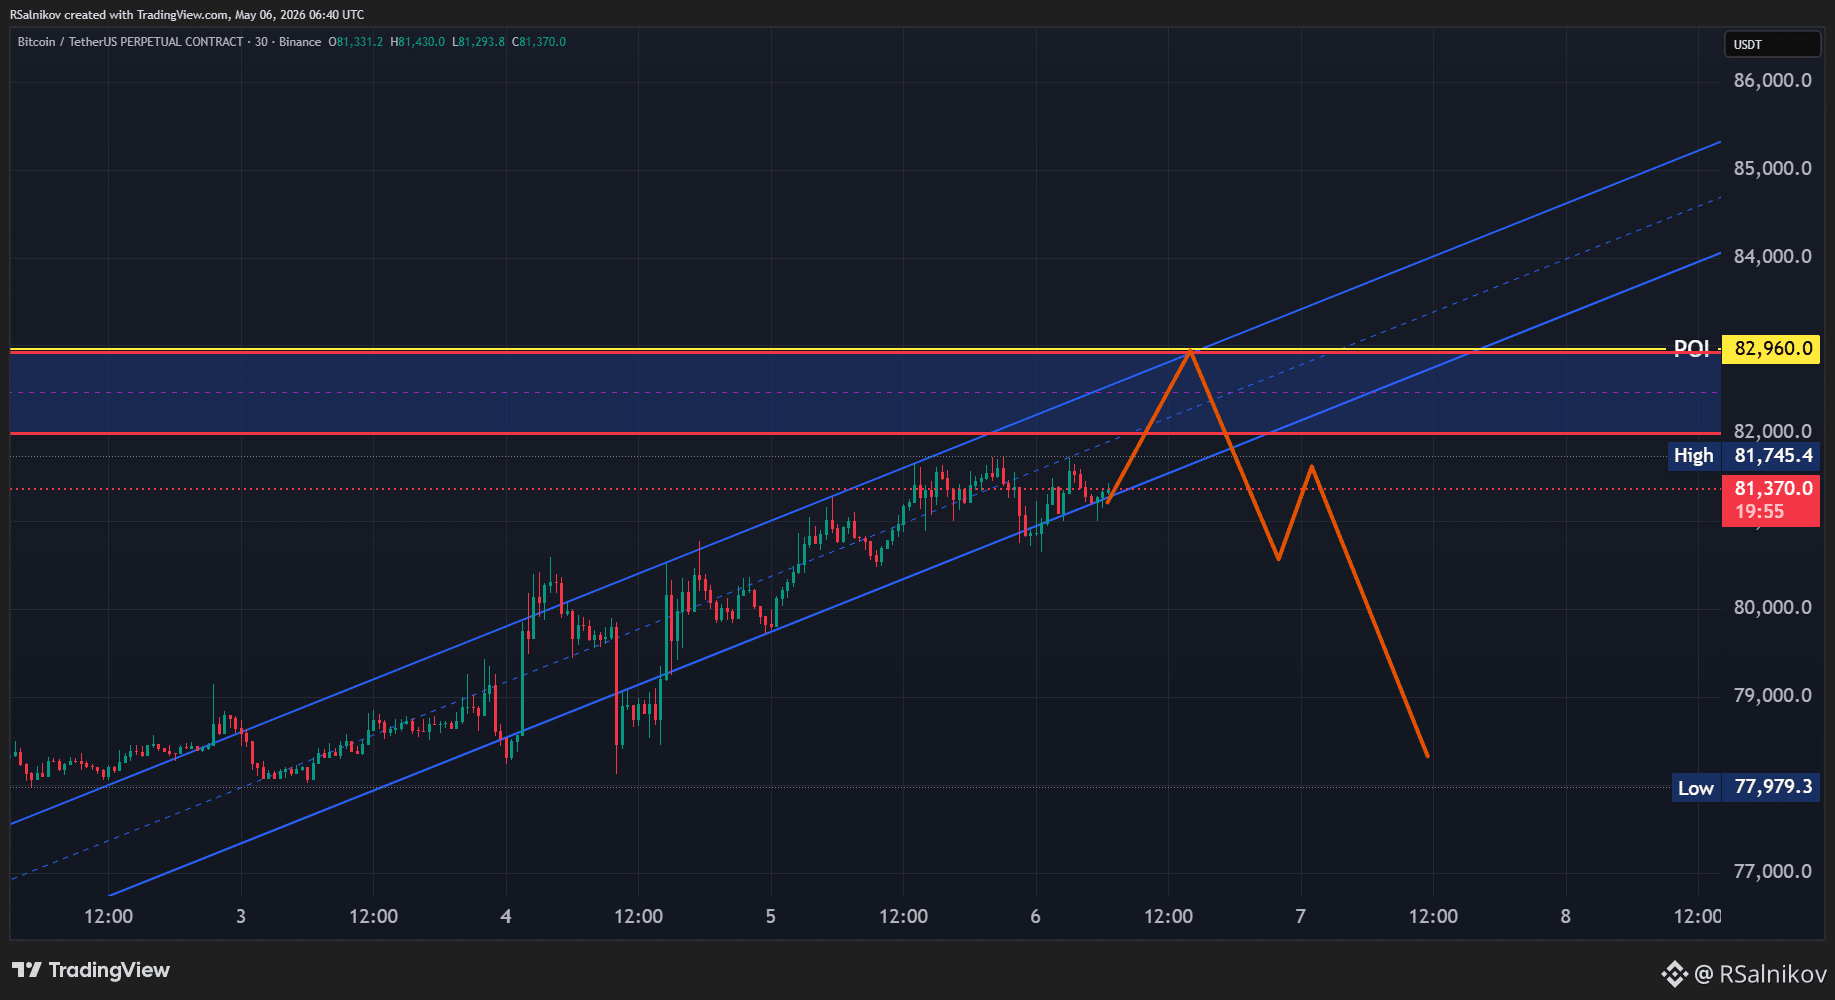Click the high value H81,430.0
This screenshot has width=1835, height=1000.
coord(418,42)
